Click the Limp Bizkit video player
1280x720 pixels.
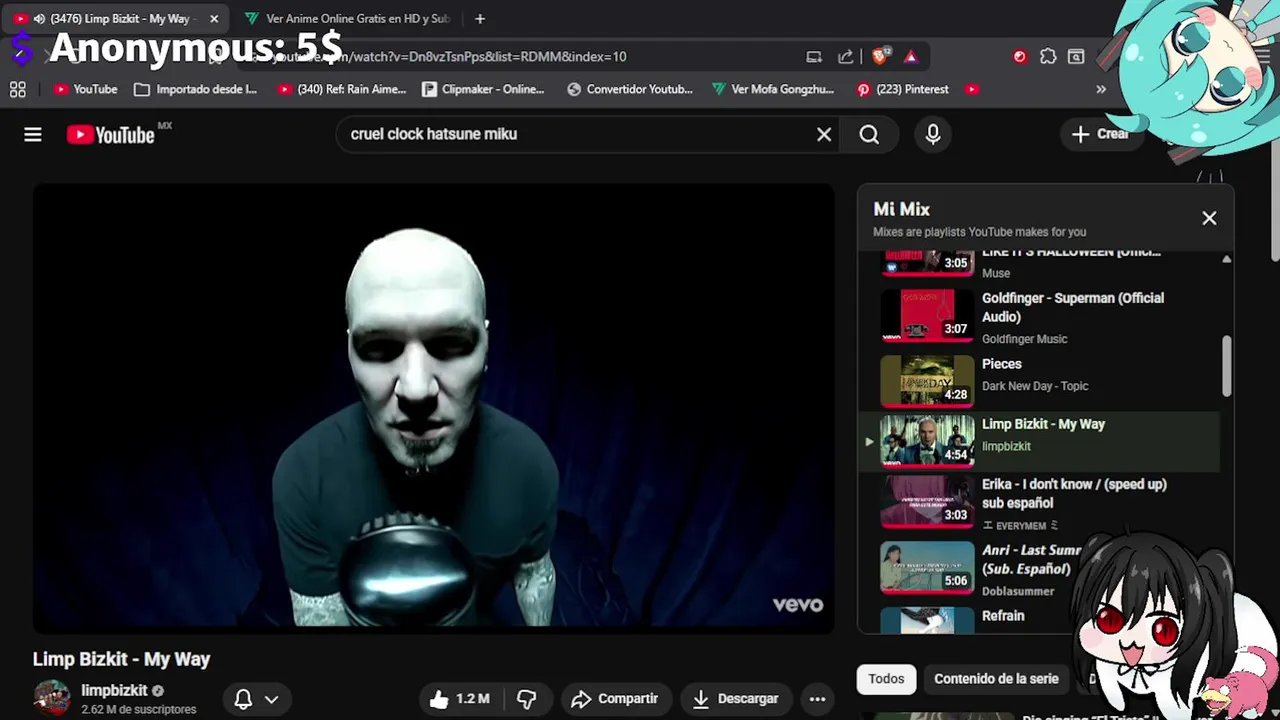[434, 408]
